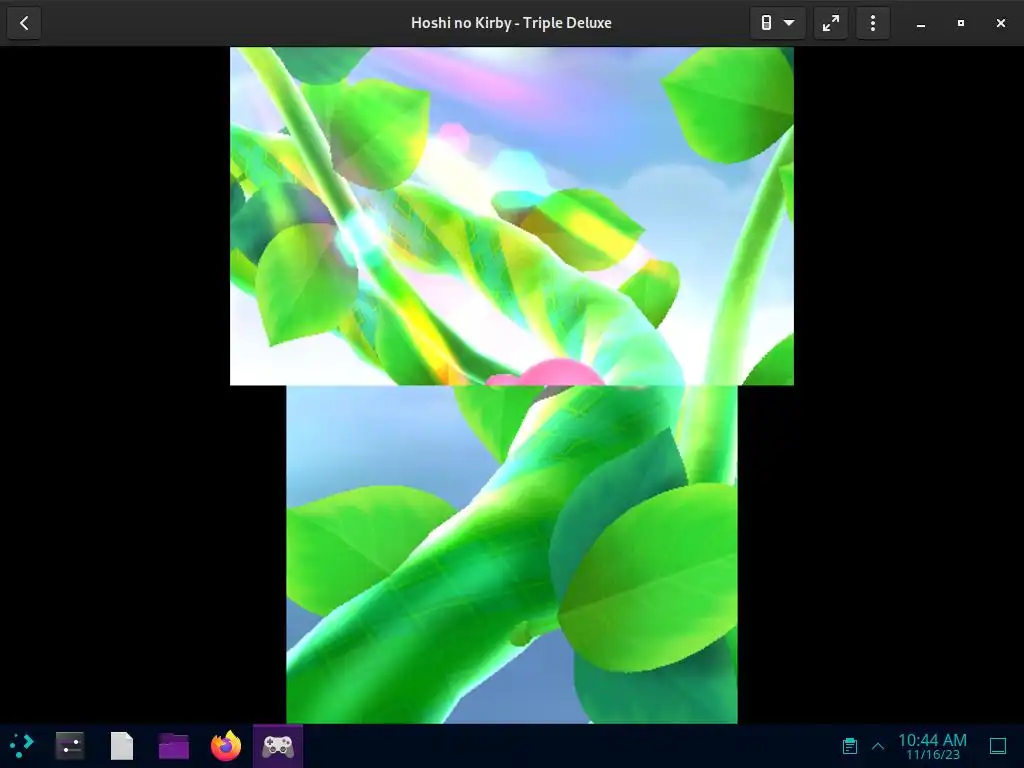Open the purple file manager folder
This screenshot has width=1024, height=768.
tap(174, 745)
